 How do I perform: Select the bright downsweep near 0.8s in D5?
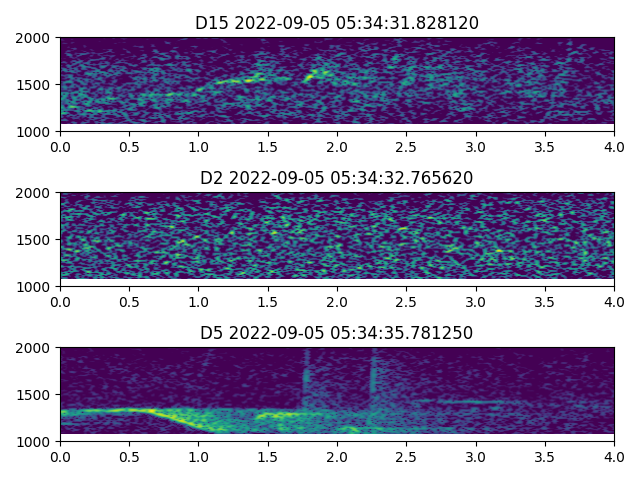(x=175, y=417)
